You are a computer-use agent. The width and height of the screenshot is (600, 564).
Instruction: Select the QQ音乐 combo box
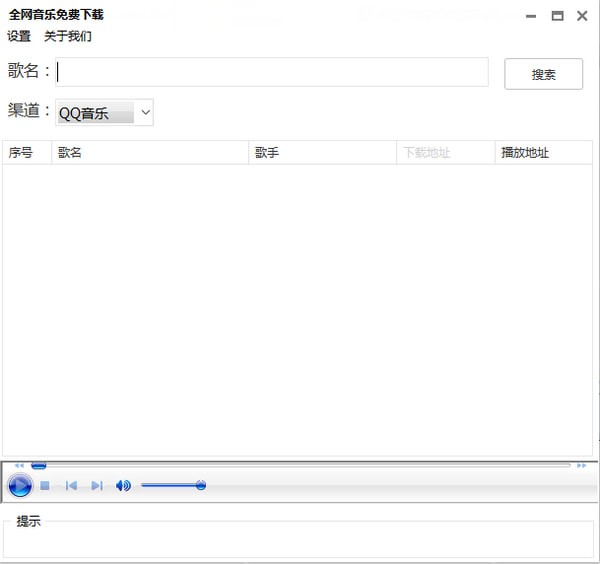96,113
